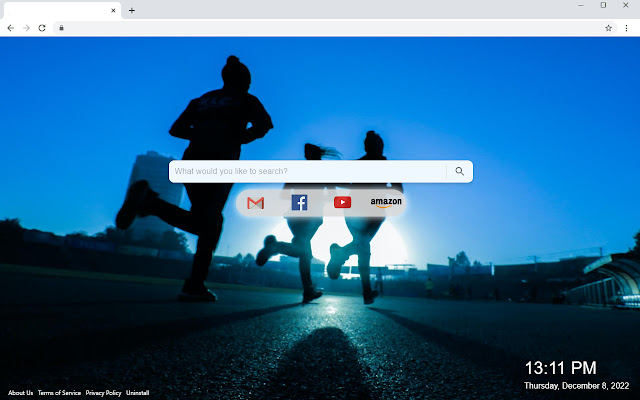Open the YouTube shortcut icon
This screenshot has width=640, height=400.
click(x=342, y=202)
